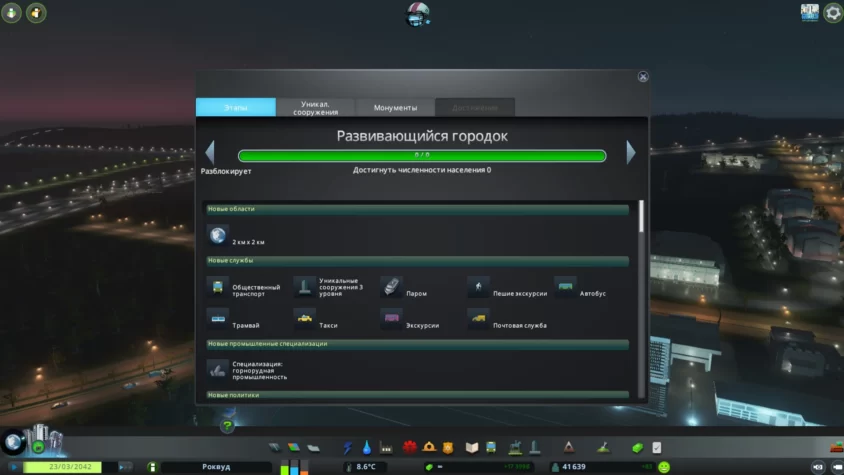Toggle play/pause simulation
This screenshot has height=475, width=844.
15,467
